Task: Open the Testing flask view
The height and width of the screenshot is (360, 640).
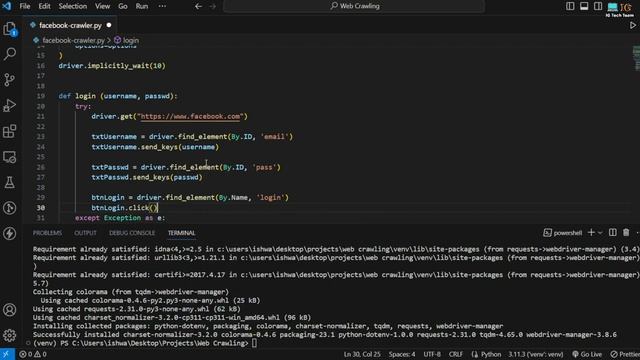Action: pos(10,182)
